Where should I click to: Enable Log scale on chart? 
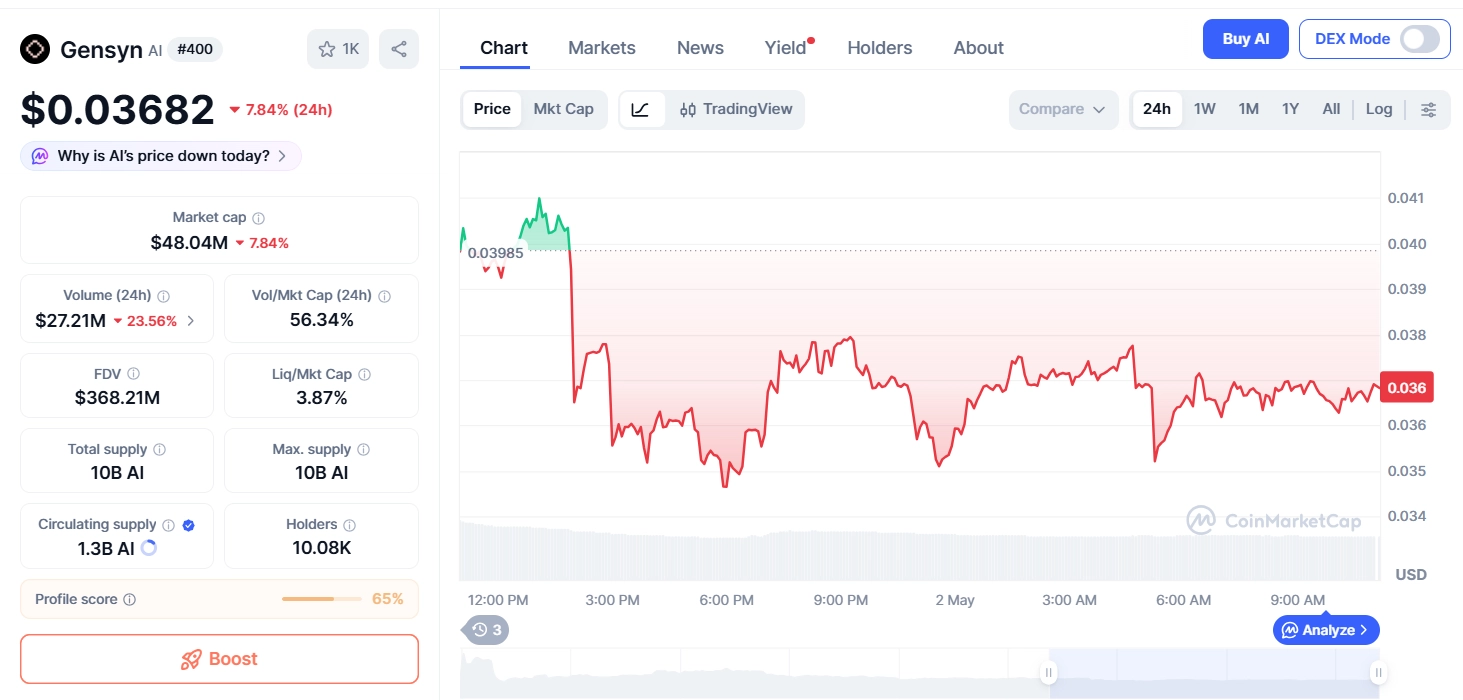click(x=1379, y=109)
